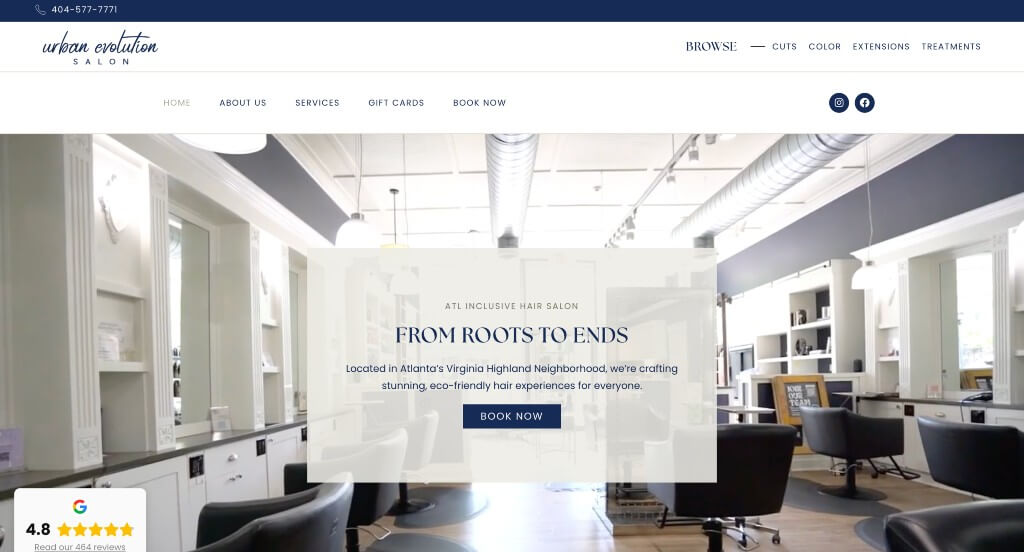This screenshot has height=552, width=1024.
Task: Click the gold star rating
Action: (95, 529)
